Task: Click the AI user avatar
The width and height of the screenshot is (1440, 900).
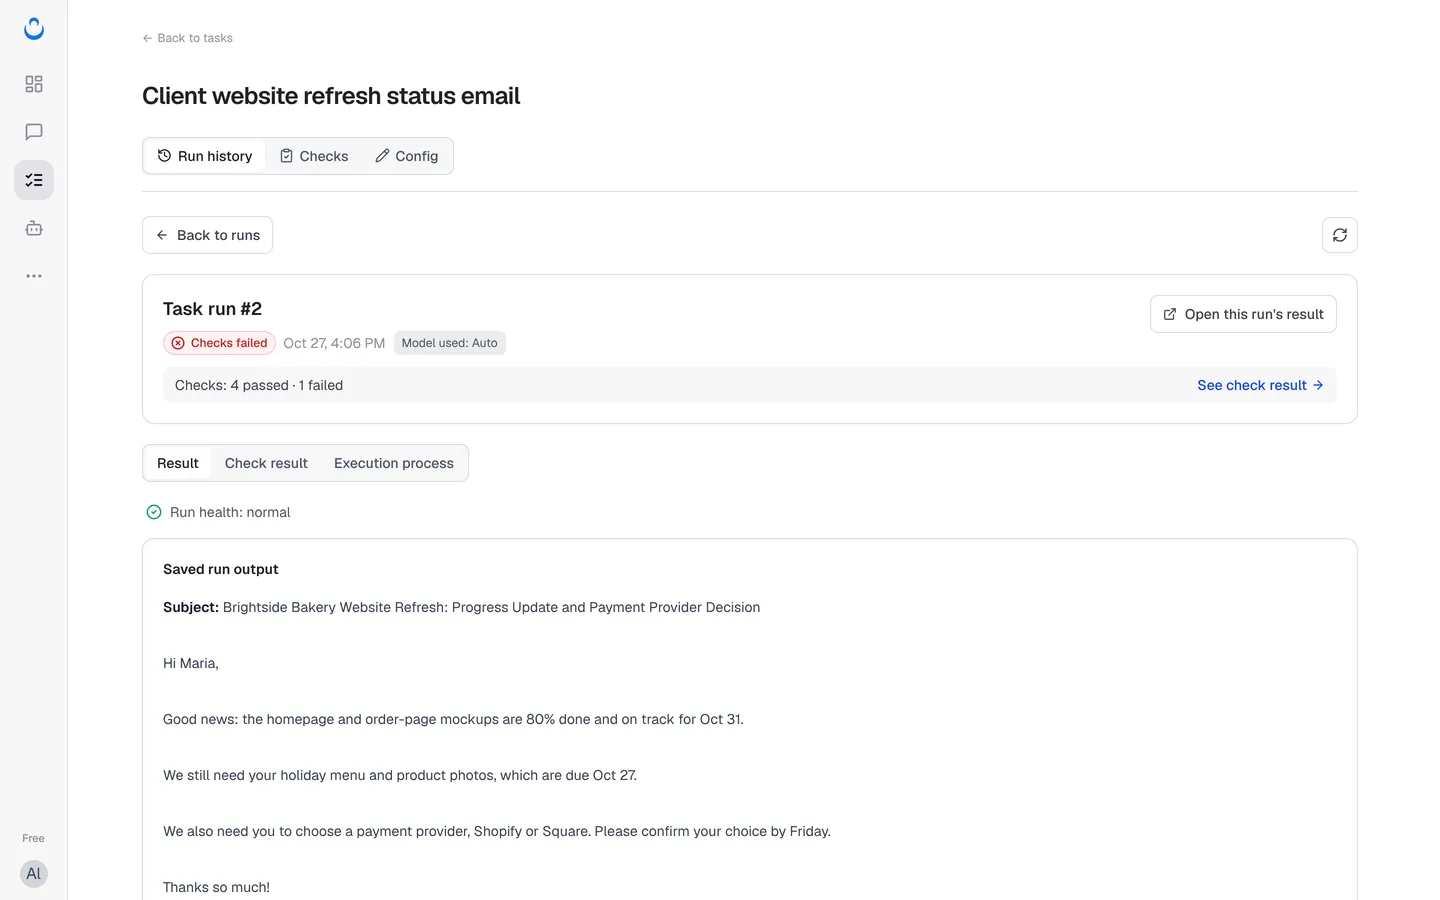Action: [34, 874]
